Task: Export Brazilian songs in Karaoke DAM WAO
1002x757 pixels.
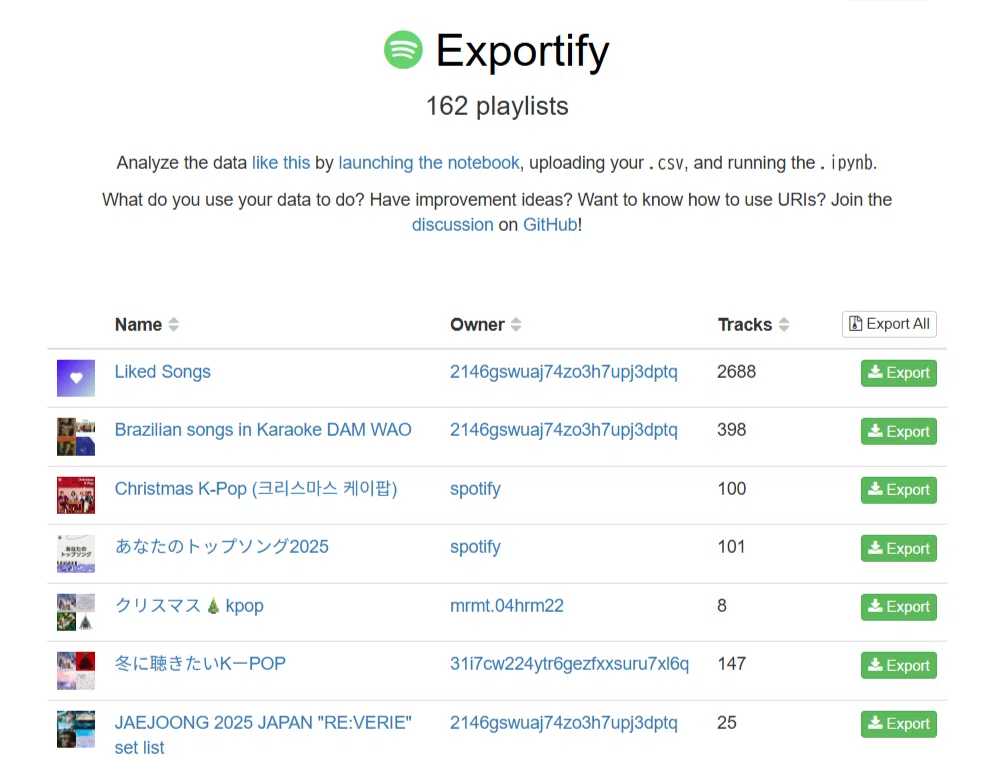Action: [x=898, y=432]
